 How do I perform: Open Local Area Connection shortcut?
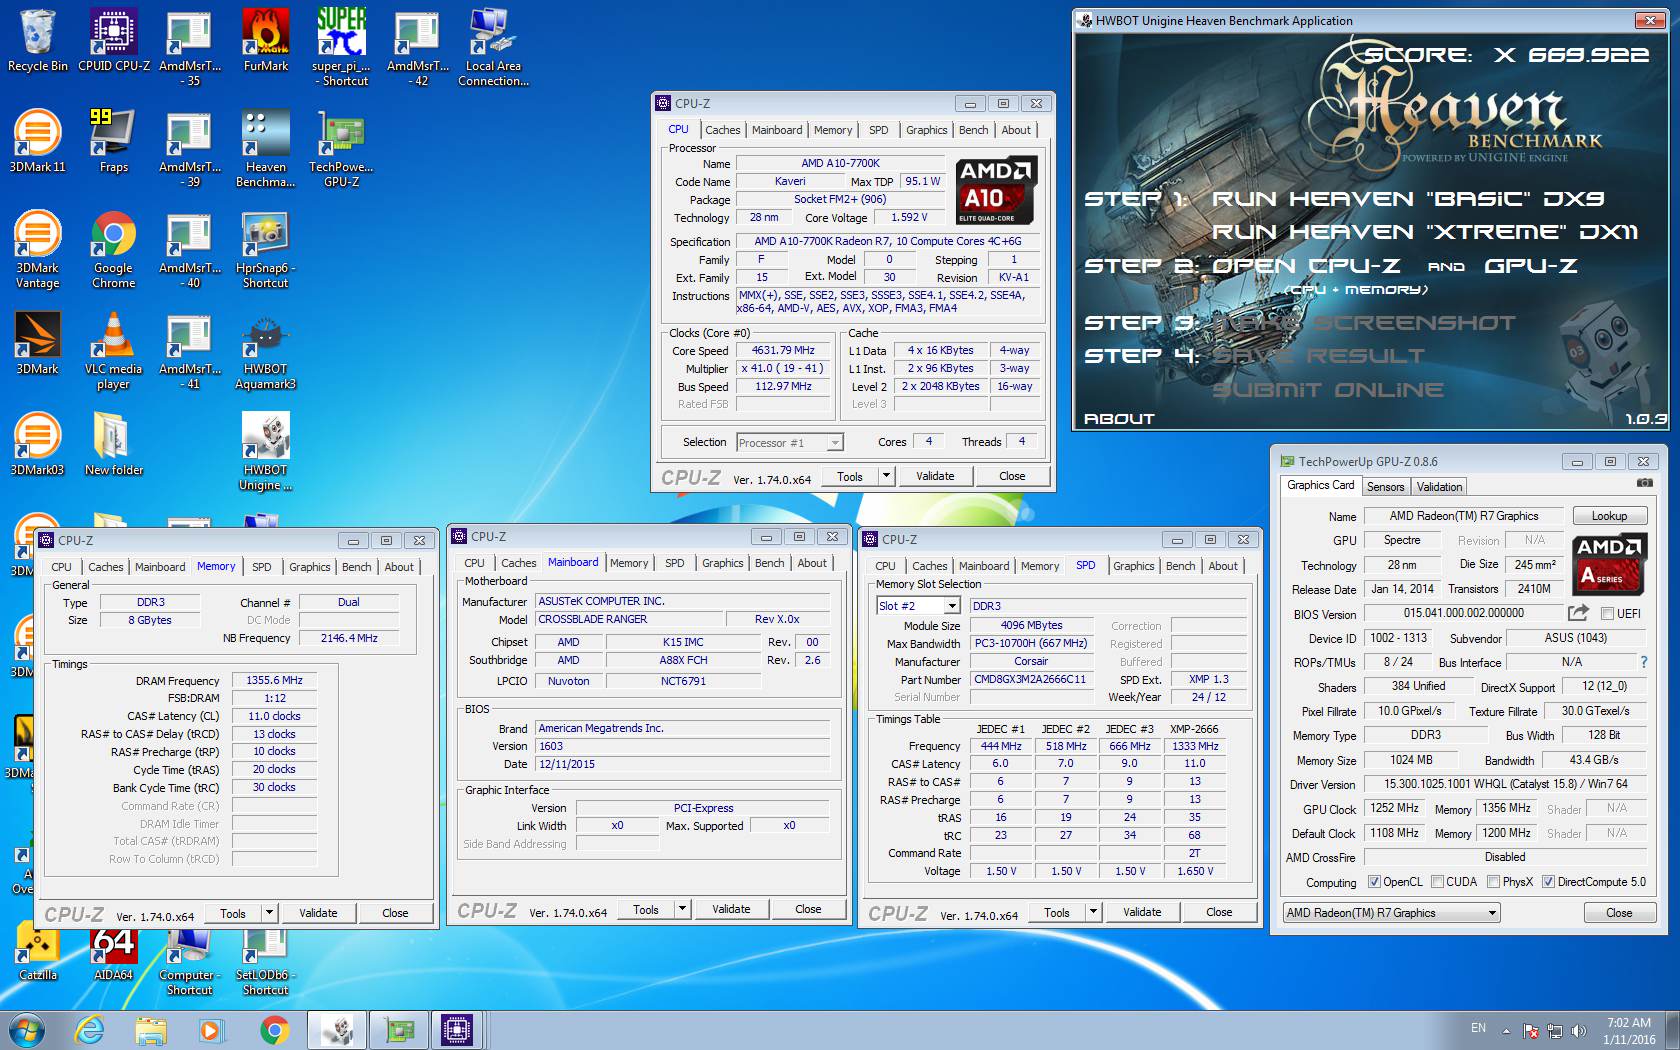pyautogui.click(x=493, y=46)
